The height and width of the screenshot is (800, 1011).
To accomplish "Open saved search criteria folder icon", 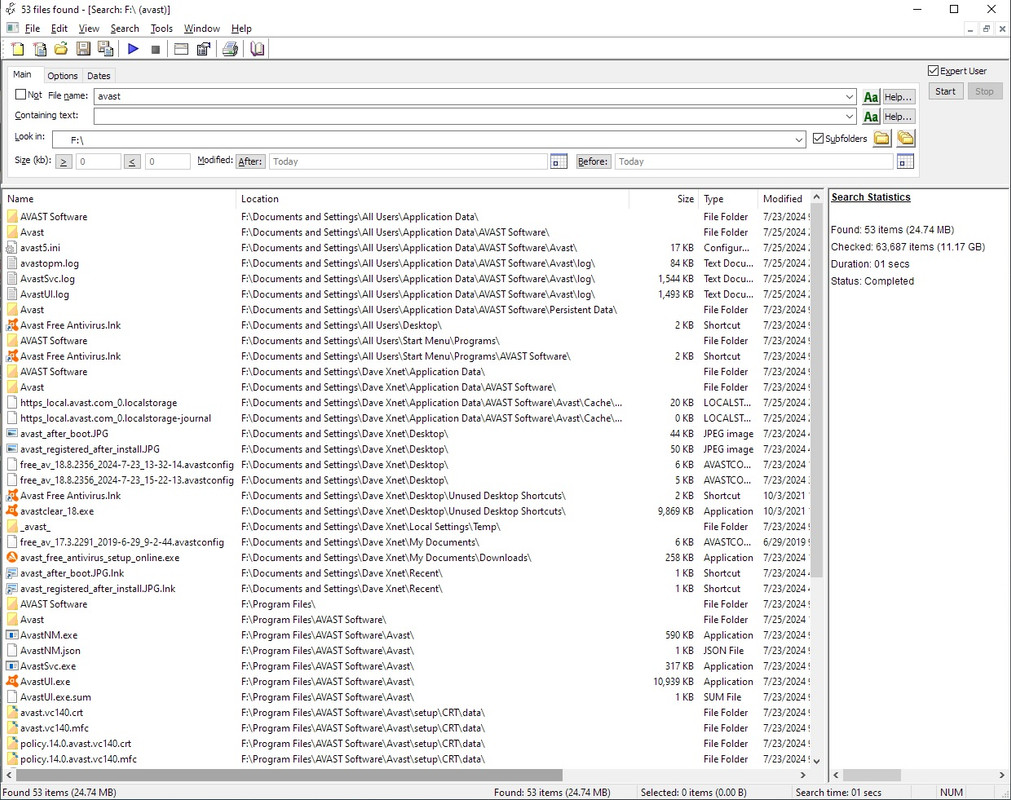I will pyautogui.click(x=61, y=49).
